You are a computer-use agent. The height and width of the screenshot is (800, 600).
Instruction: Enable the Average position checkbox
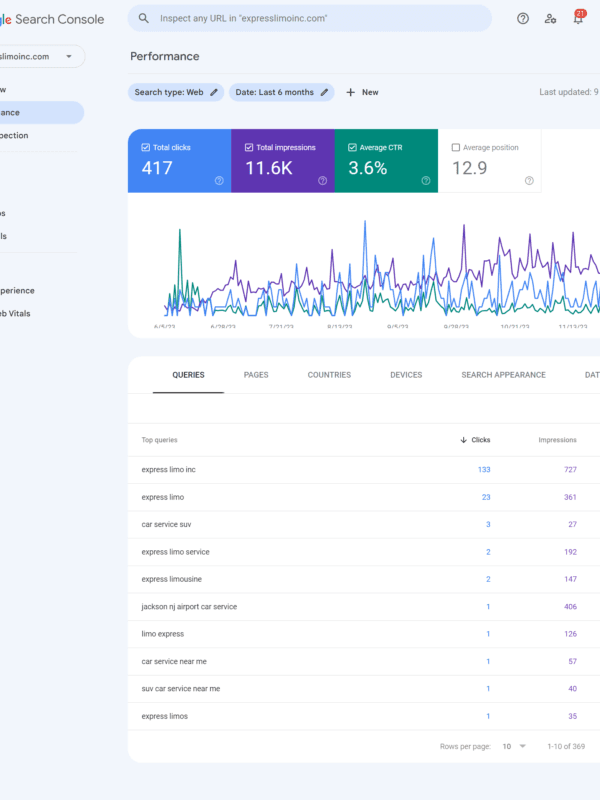[x=456, y=147]
